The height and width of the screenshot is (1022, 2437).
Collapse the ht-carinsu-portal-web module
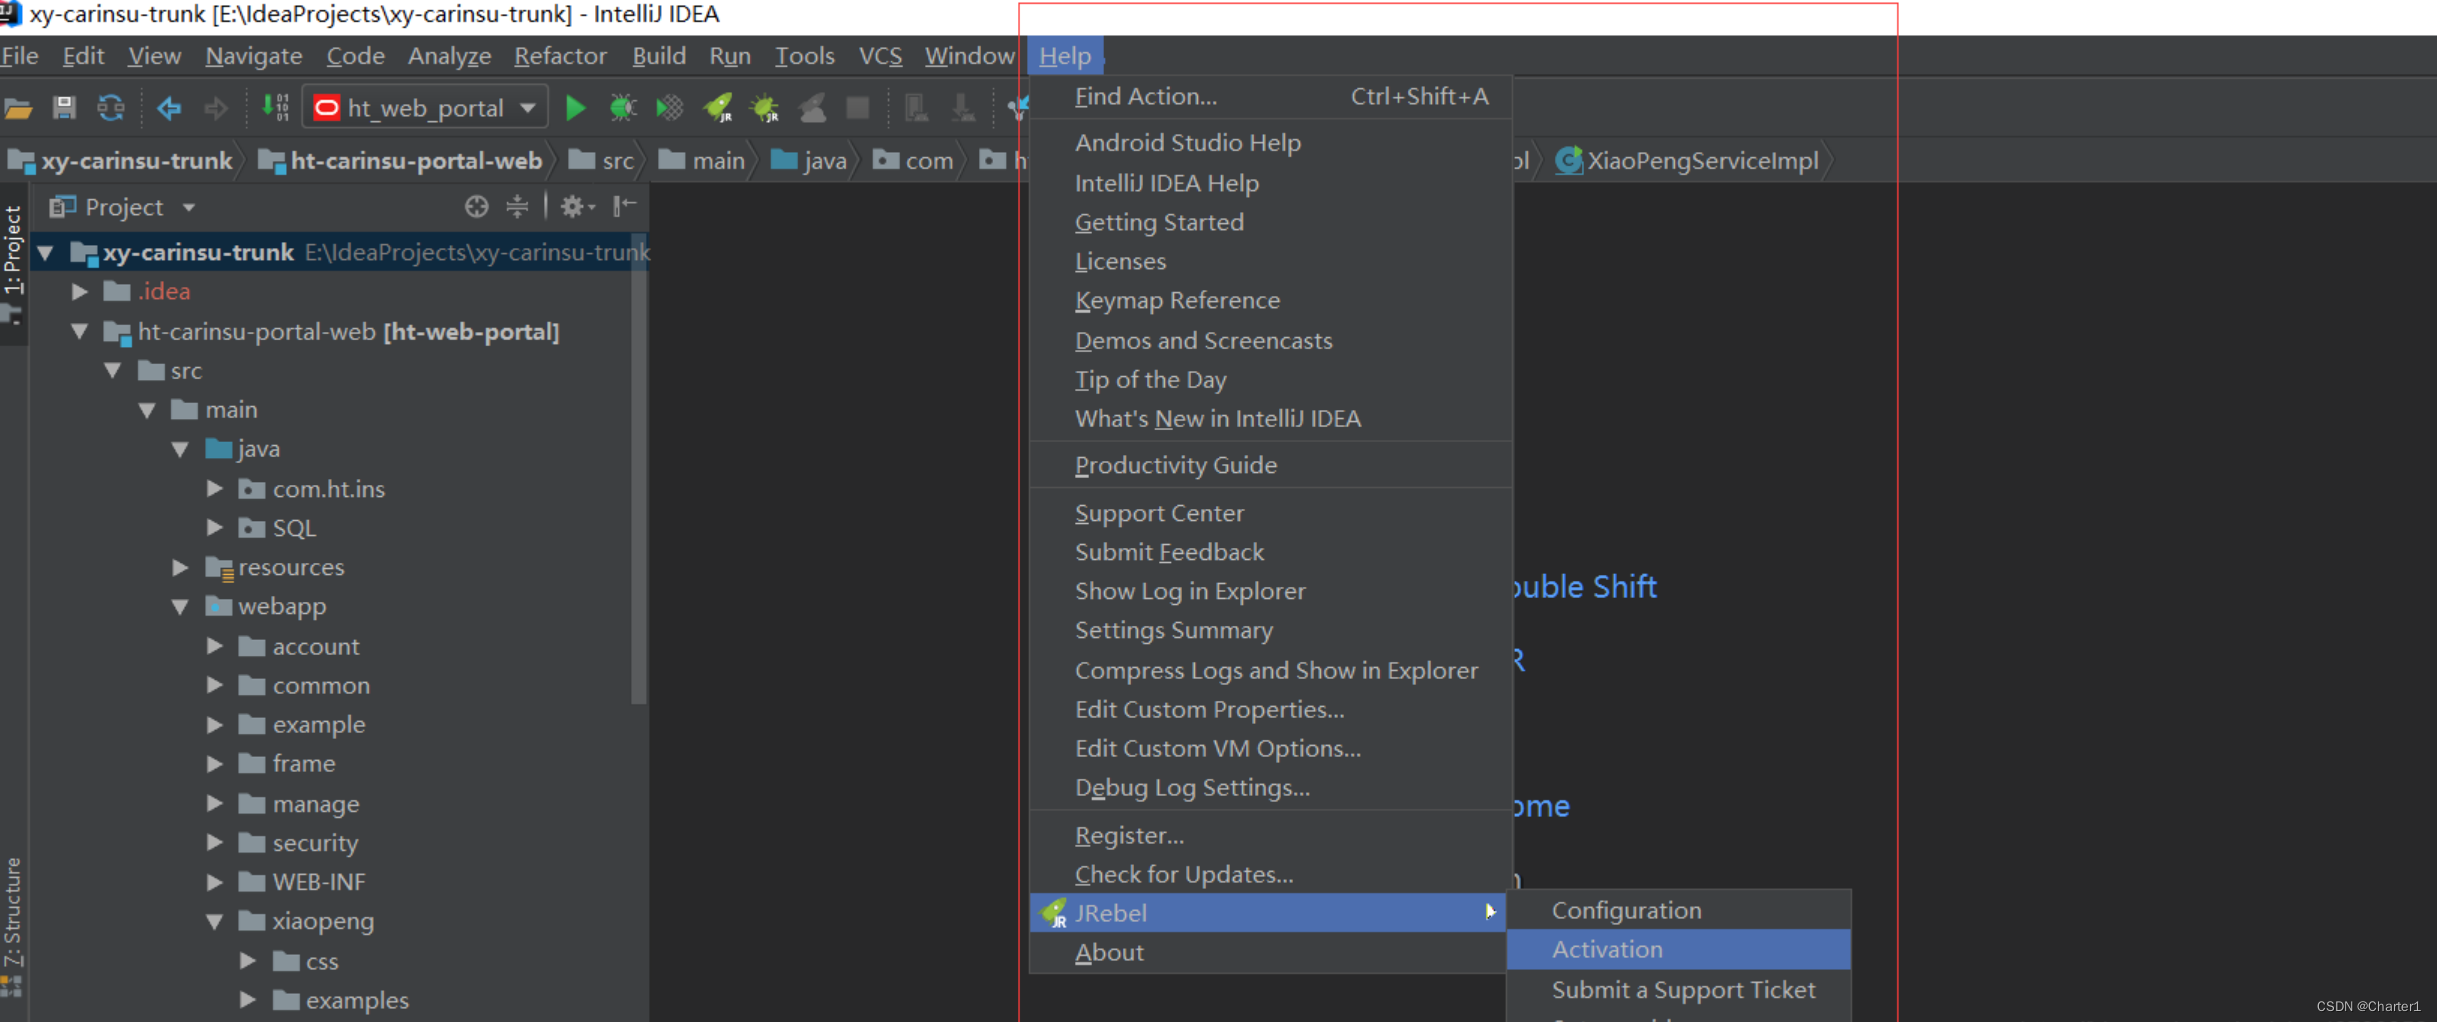click(x=80, y=331)
